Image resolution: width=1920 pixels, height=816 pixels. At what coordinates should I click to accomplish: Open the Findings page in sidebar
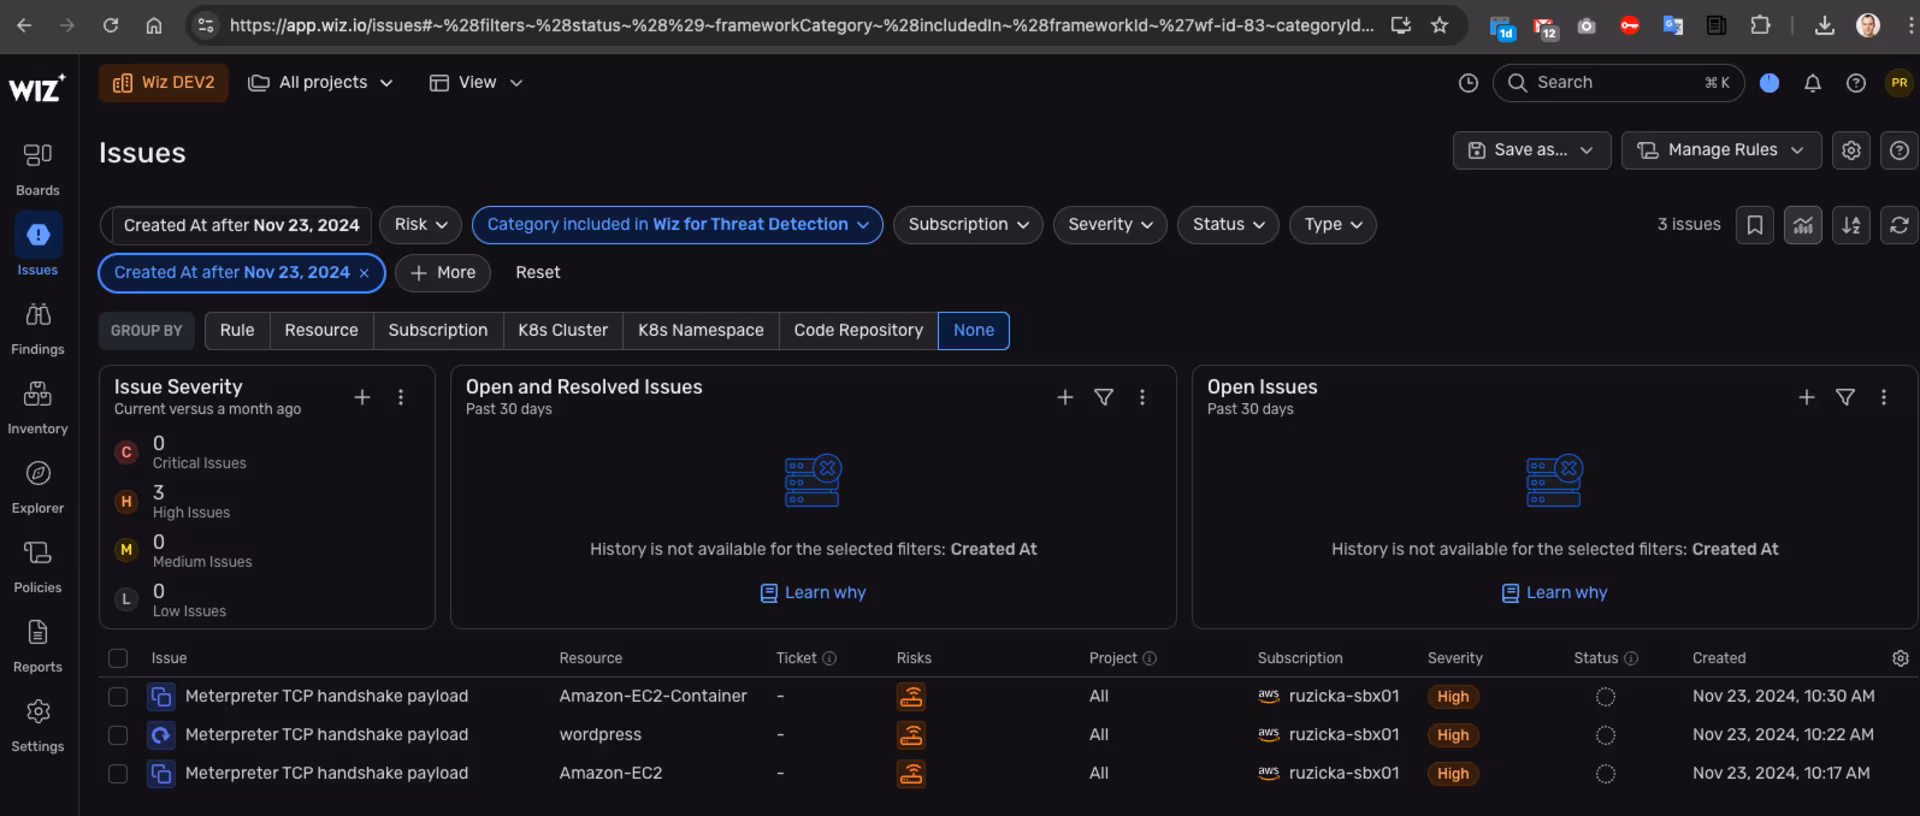point(38,328)
